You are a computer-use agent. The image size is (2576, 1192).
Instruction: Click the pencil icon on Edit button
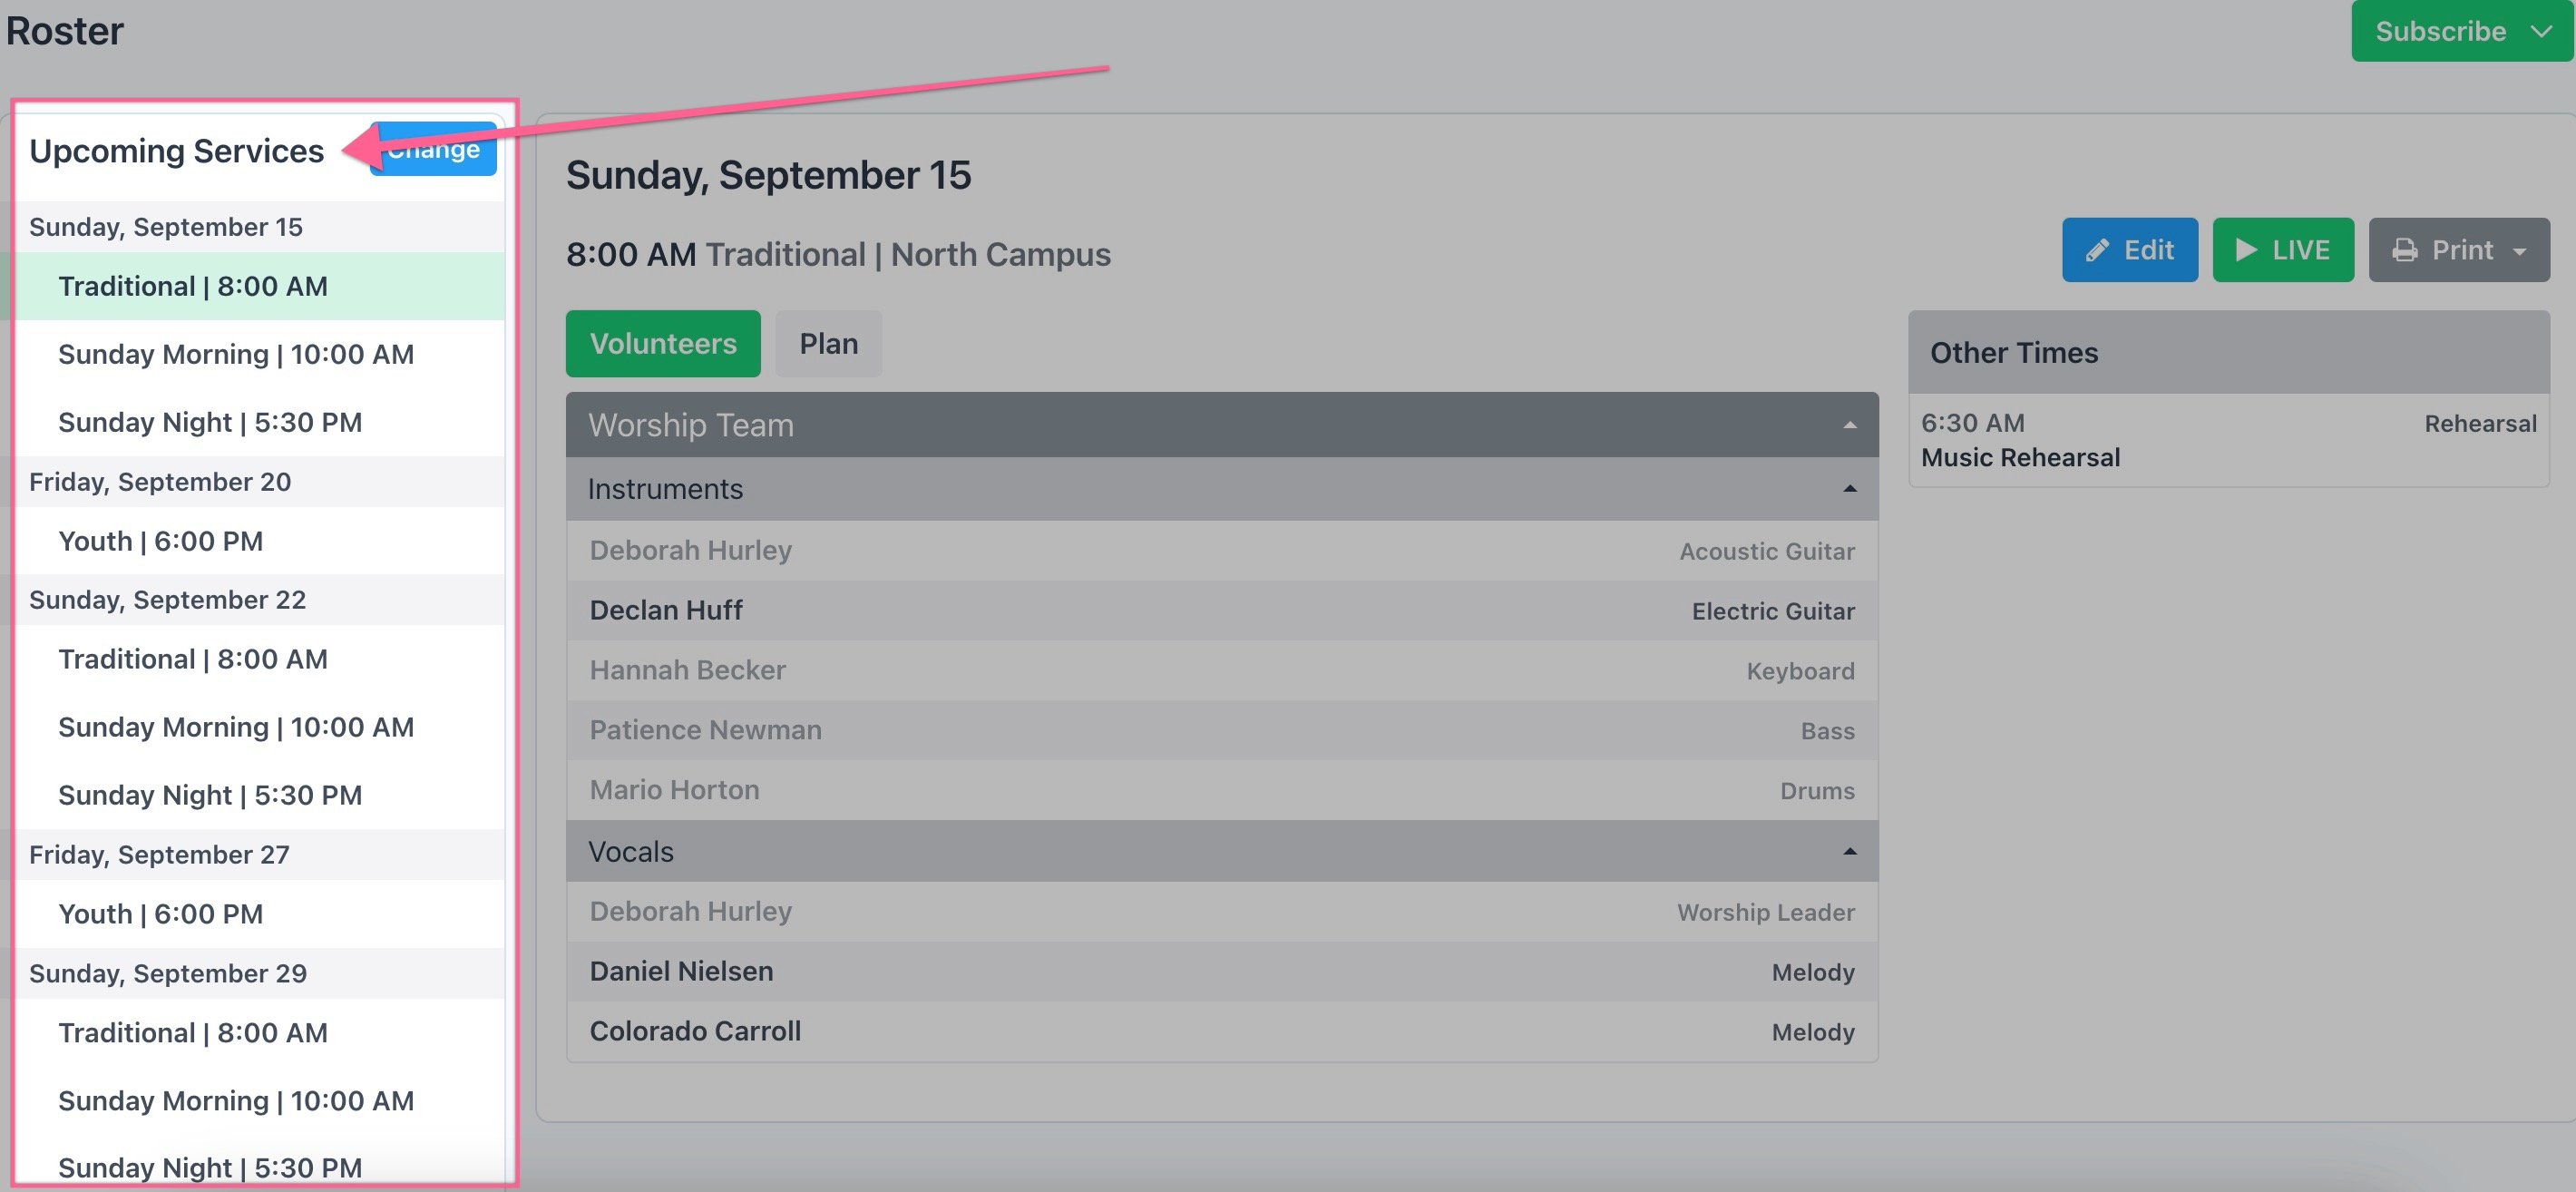(2097, 250)
